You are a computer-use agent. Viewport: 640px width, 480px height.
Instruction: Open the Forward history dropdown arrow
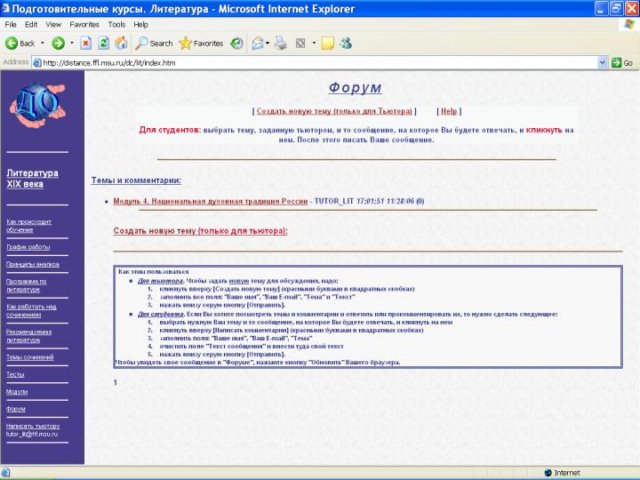click(x=72, y=43)
